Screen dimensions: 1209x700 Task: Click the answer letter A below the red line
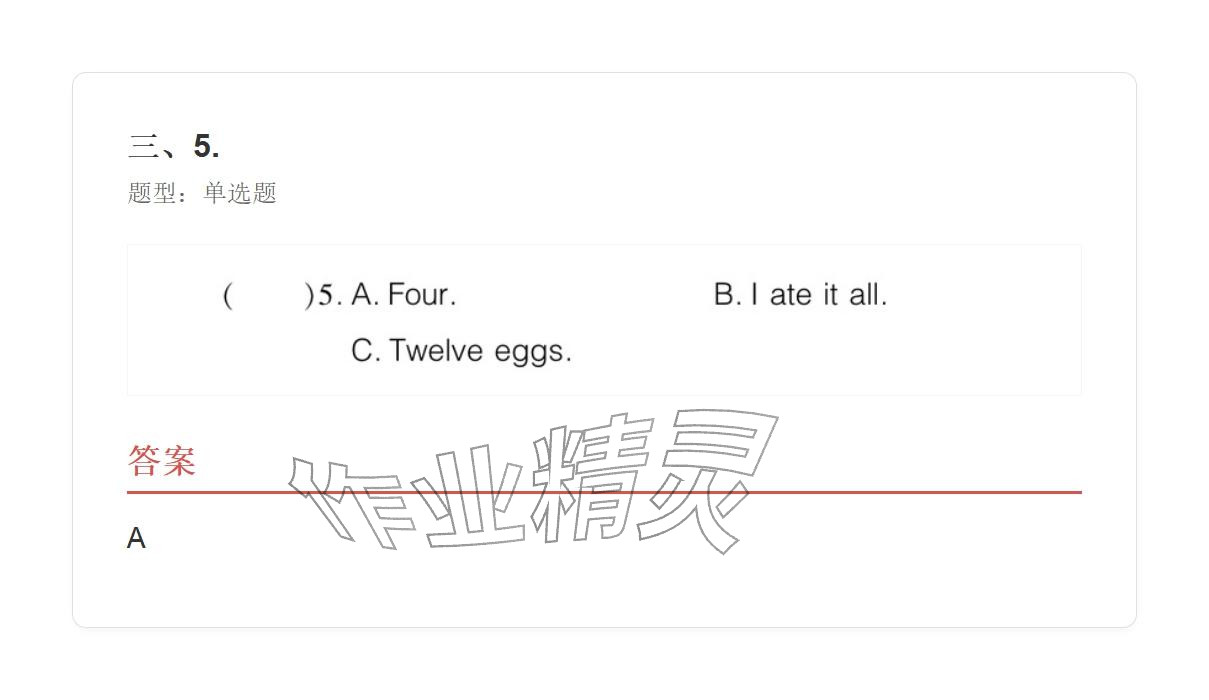(136, 539)
